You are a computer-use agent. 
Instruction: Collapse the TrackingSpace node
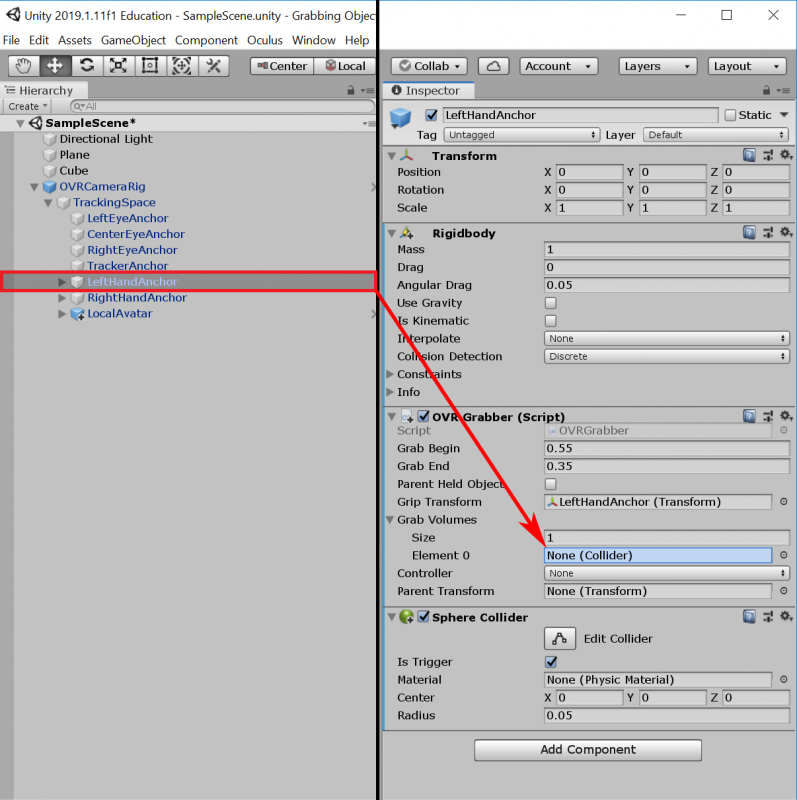tap(48, 203)
